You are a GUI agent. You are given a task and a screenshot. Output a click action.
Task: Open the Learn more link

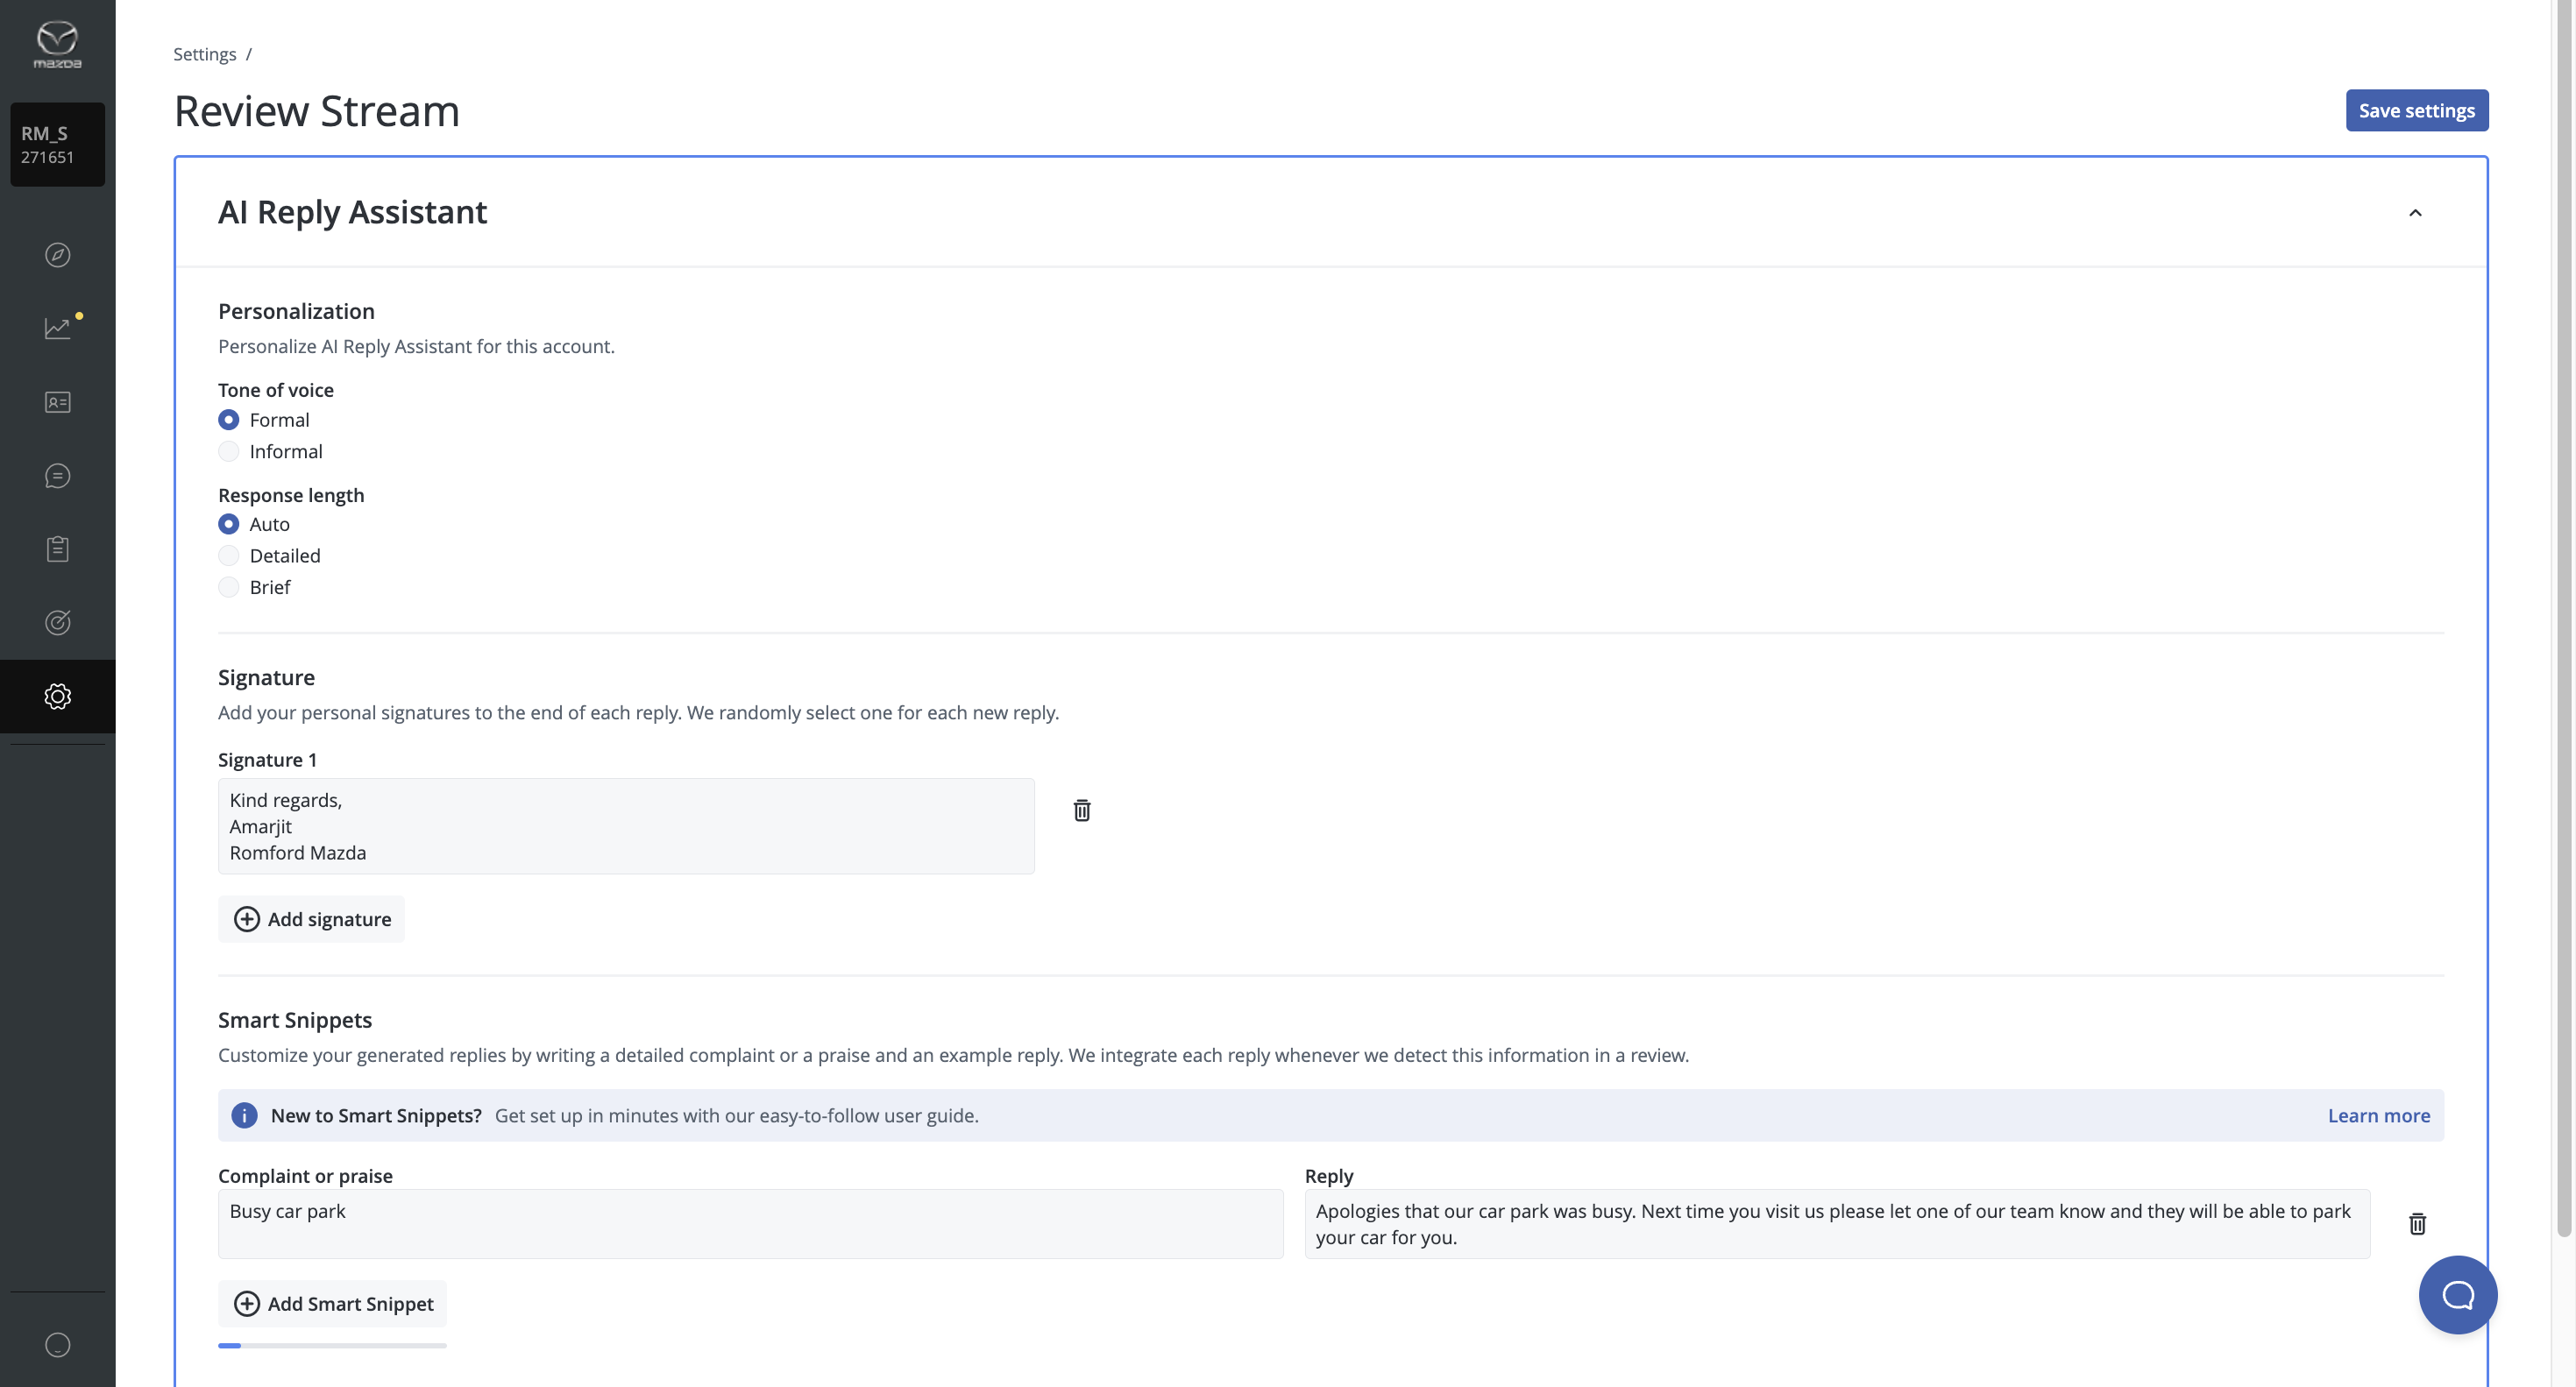coord(2378,1115)
